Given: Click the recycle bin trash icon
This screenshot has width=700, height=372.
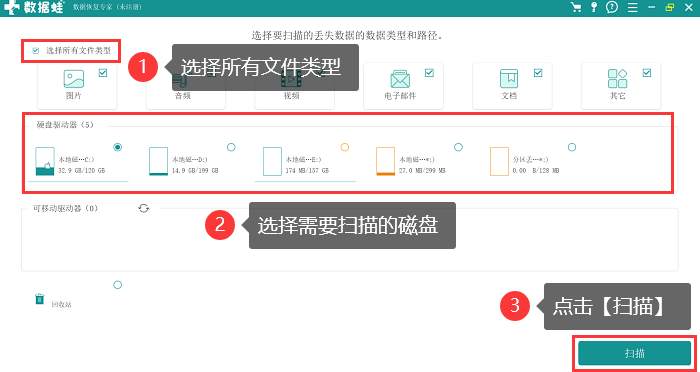Looking at the screenshot, I should pos(40,299).
